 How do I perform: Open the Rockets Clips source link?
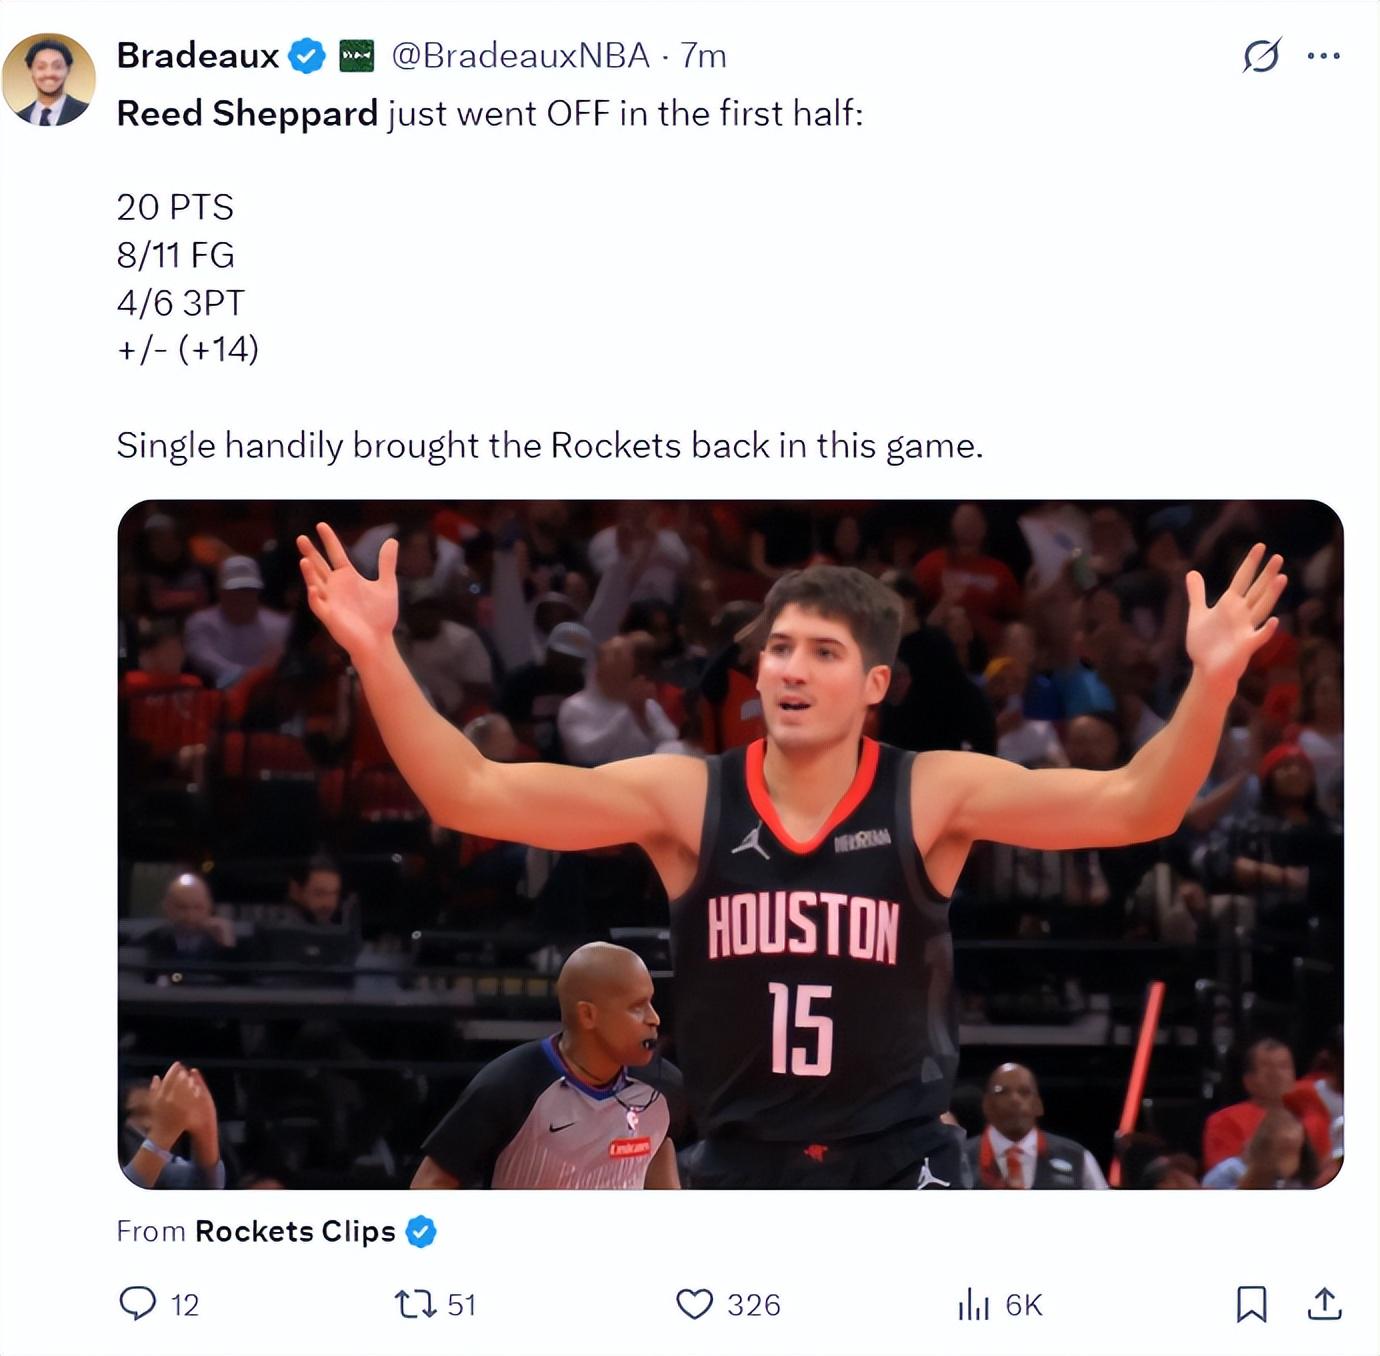coord(295,1231)
